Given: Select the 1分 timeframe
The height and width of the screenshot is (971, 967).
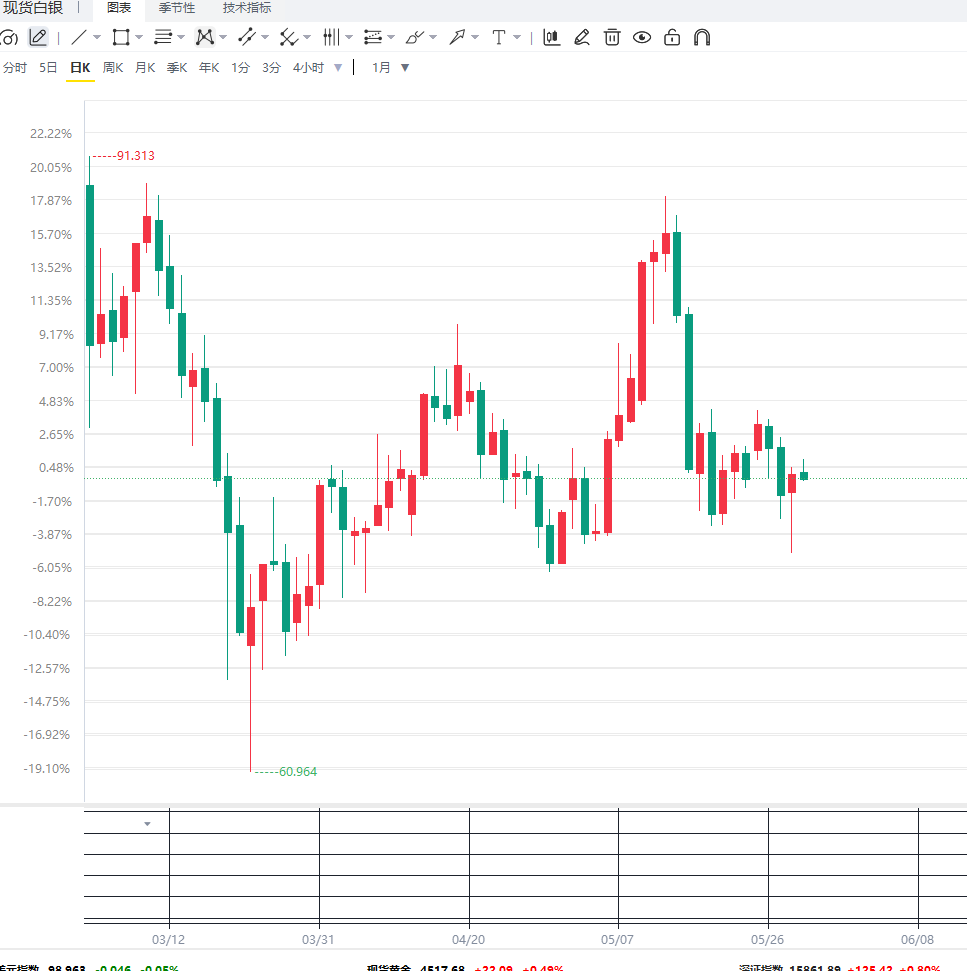Looking at the screenshot, I should coord(240,67).
